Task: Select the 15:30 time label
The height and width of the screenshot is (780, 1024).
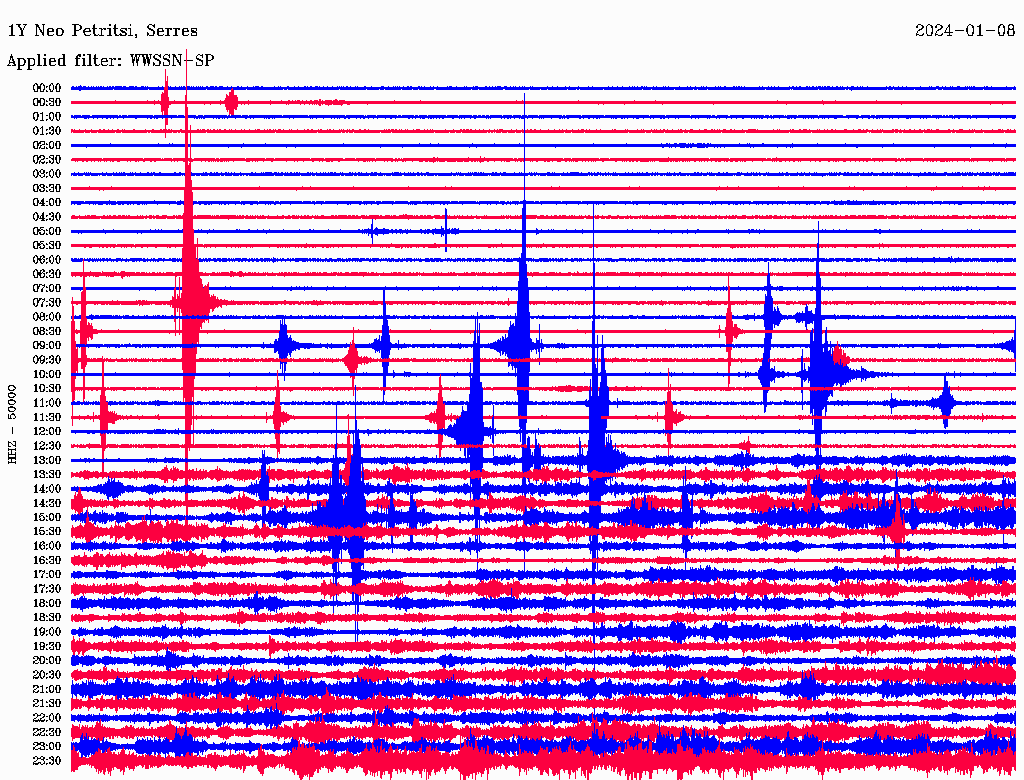Action: (x=47, y=532)
